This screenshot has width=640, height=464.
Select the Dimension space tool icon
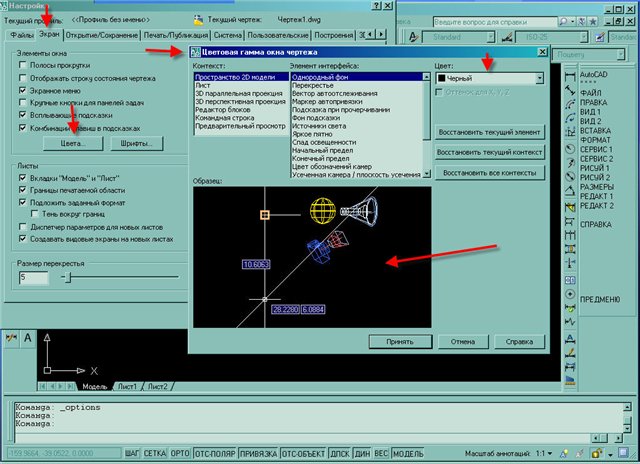(x=570, y=249)
